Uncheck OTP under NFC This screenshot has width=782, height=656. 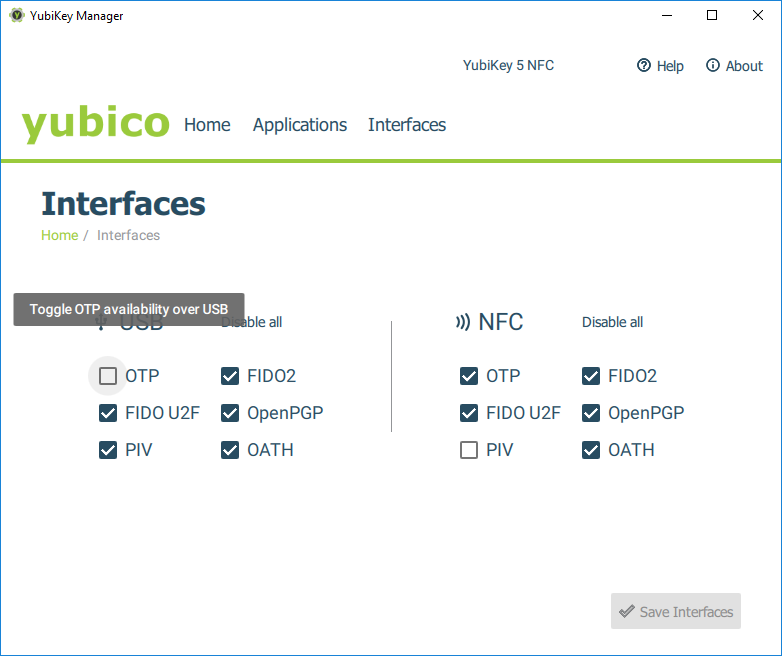(x=469, y=376)
